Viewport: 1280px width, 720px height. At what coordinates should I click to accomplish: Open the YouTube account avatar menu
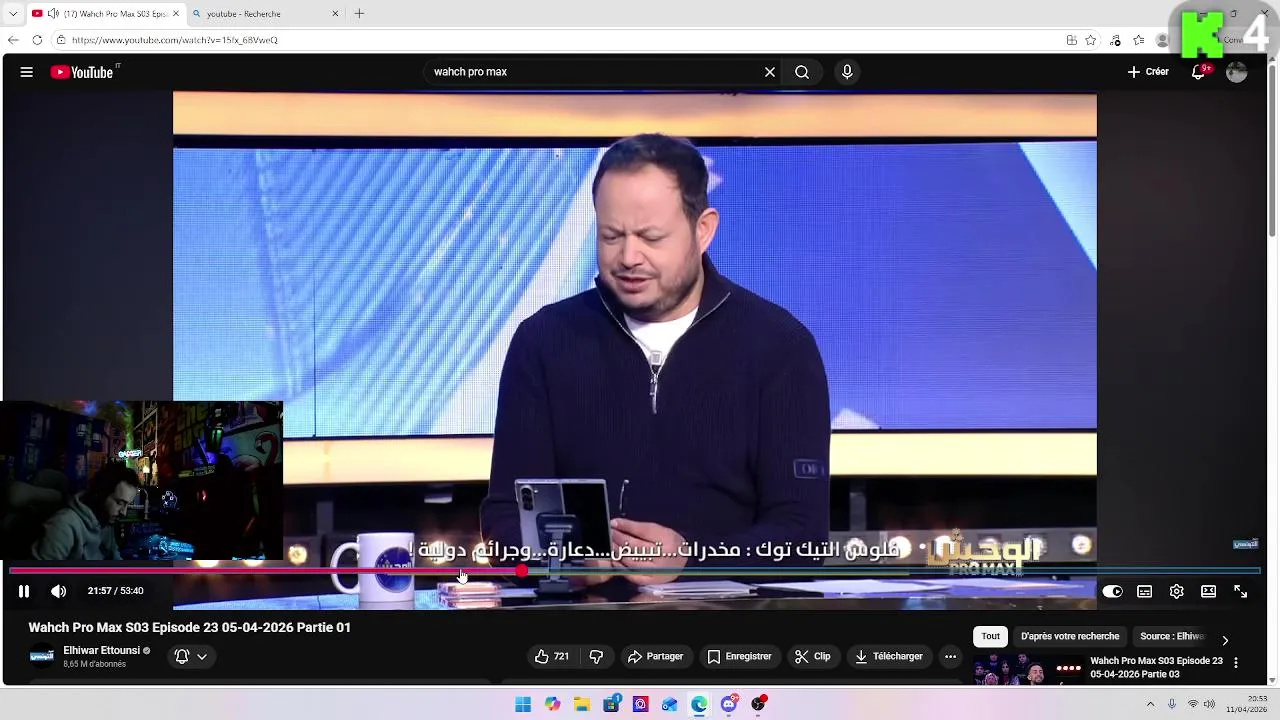(x=1237, y=72)
